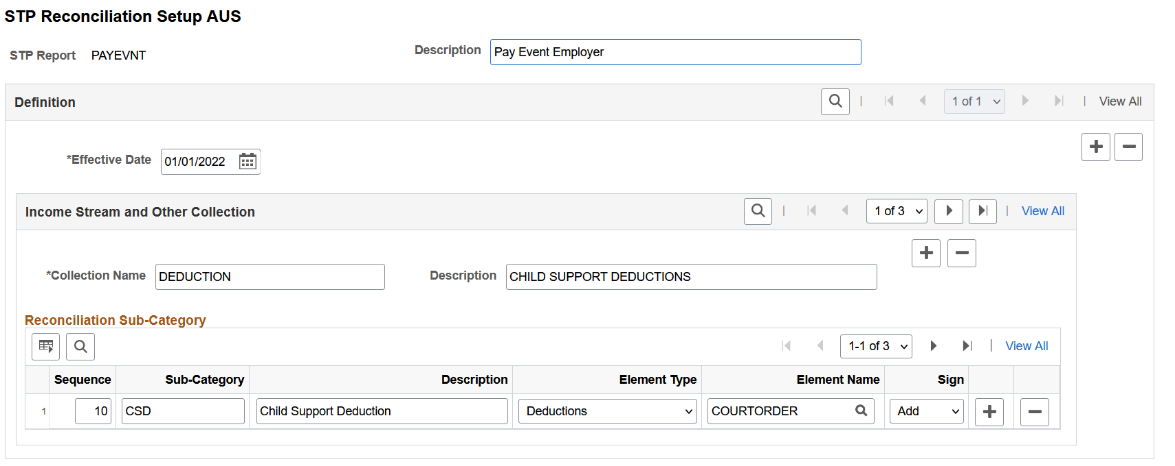Open the Reconciliation Sub-Category grid personalize icon
This screenshot has height=466, width=1175.
[46, 346]
